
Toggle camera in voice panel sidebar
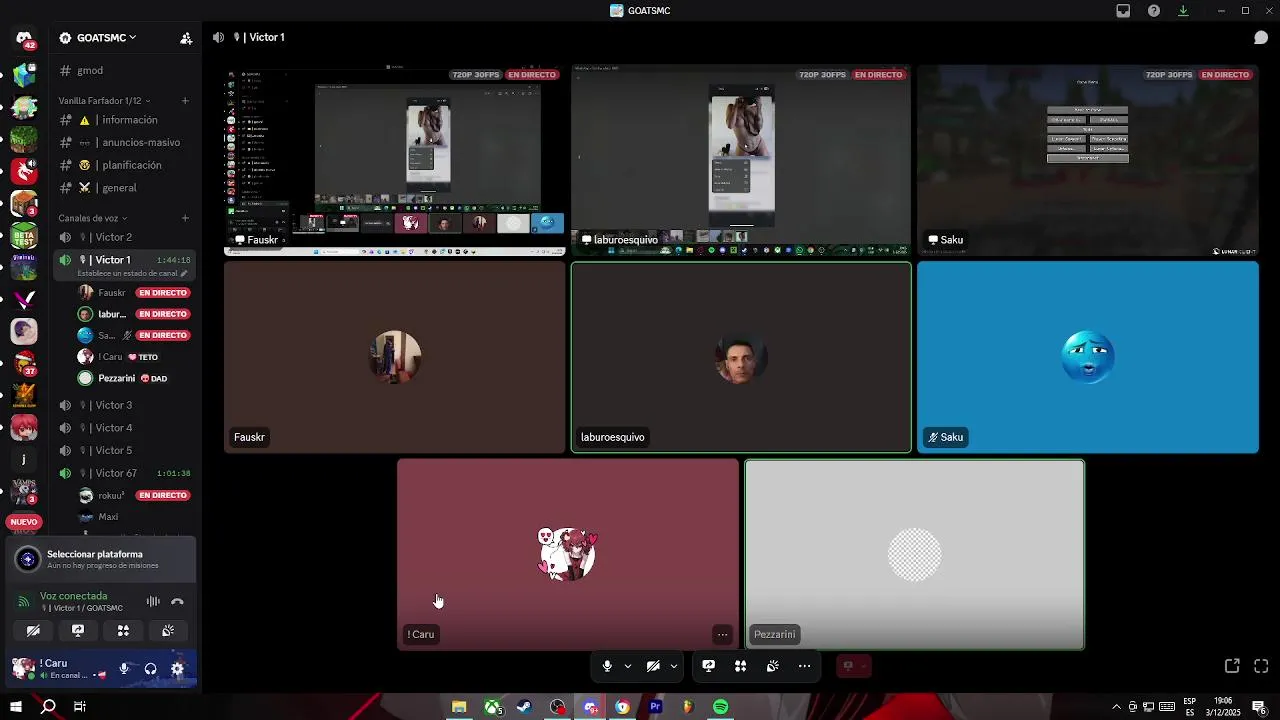click(x=33, y=631)
